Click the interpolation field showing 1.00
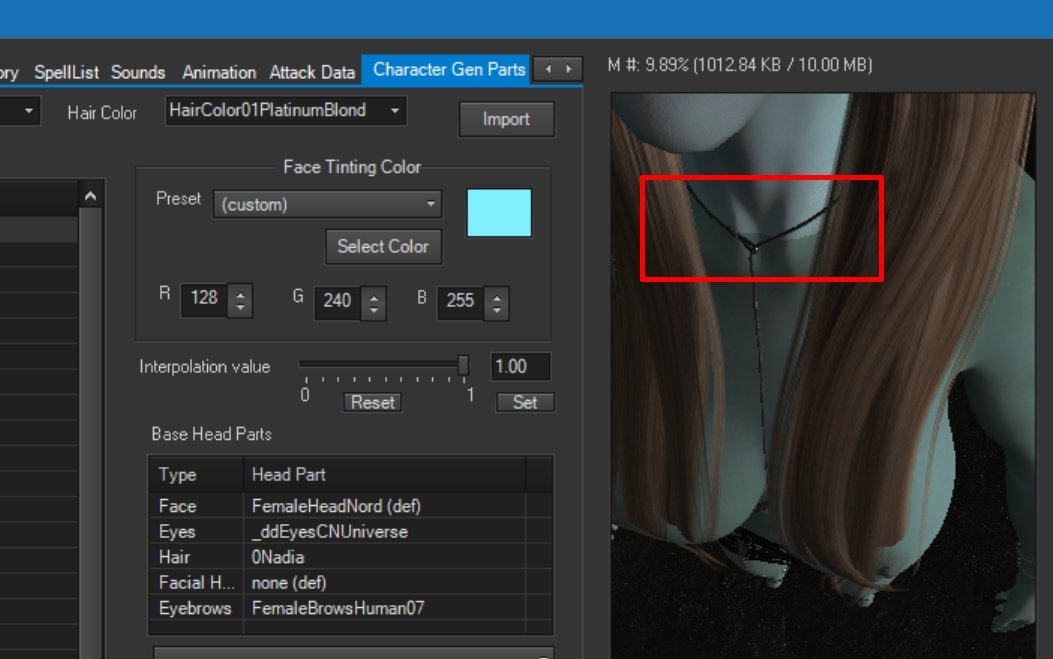 coord(520,367)
